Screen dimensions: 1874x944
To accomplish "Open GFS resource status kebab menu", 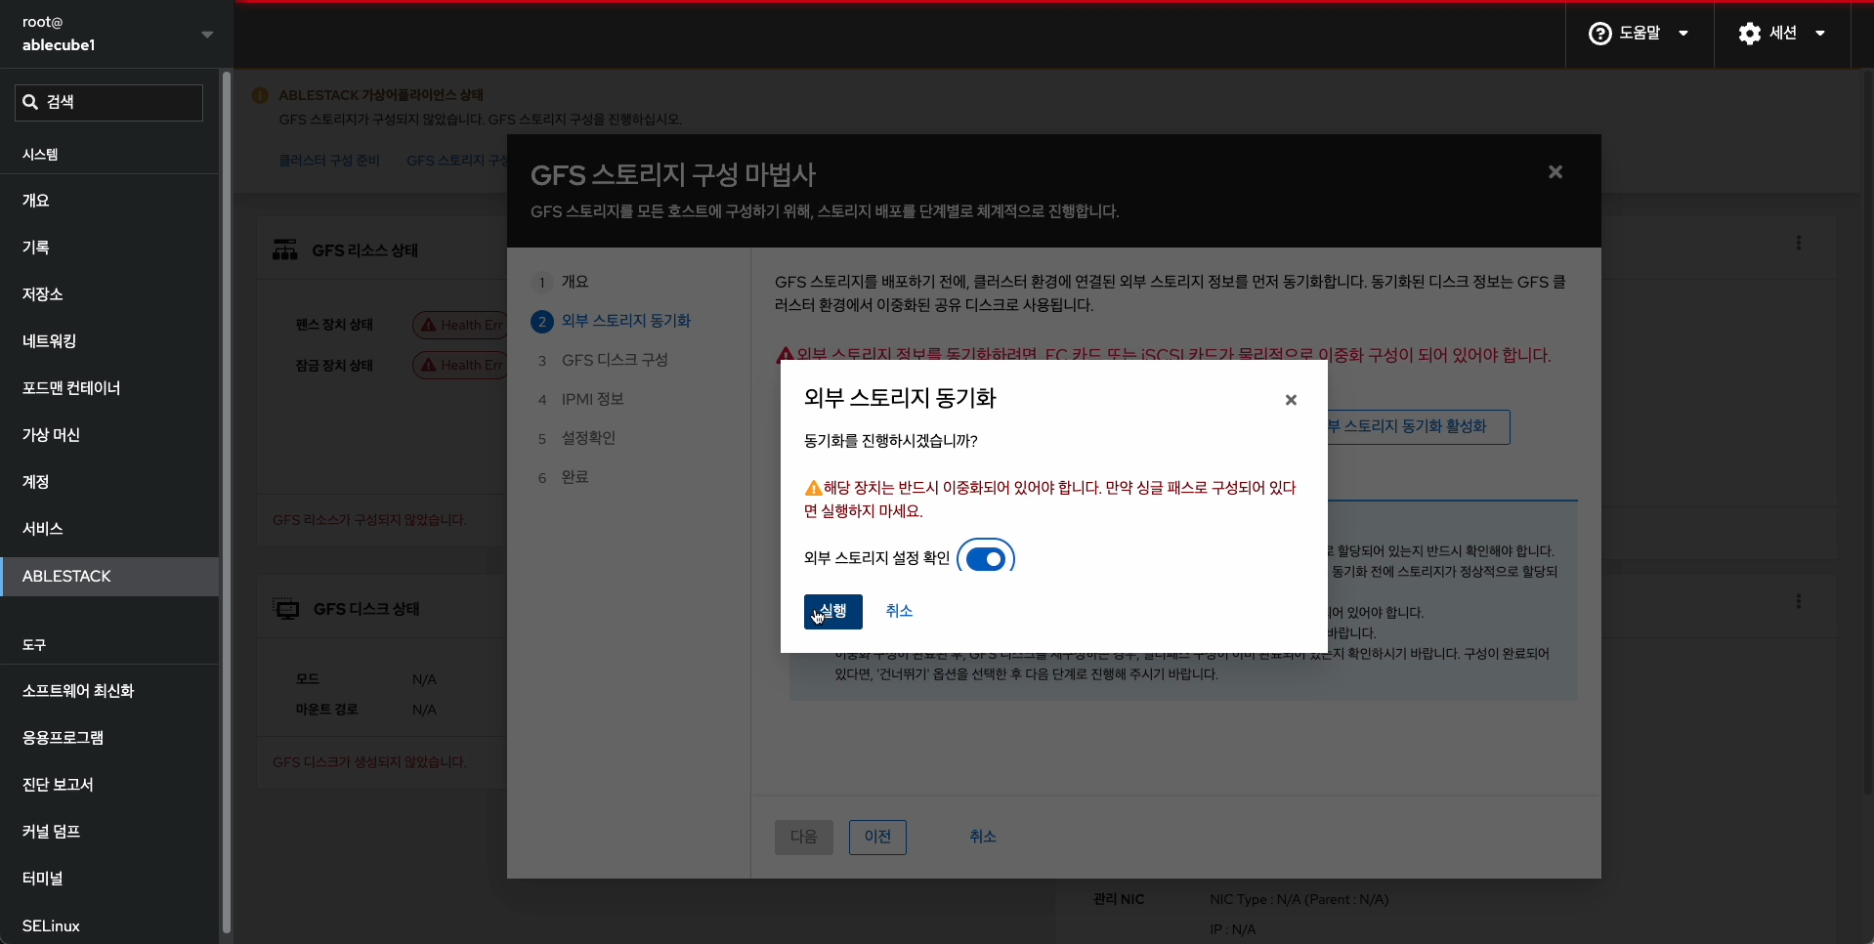I will (1798, 243).
